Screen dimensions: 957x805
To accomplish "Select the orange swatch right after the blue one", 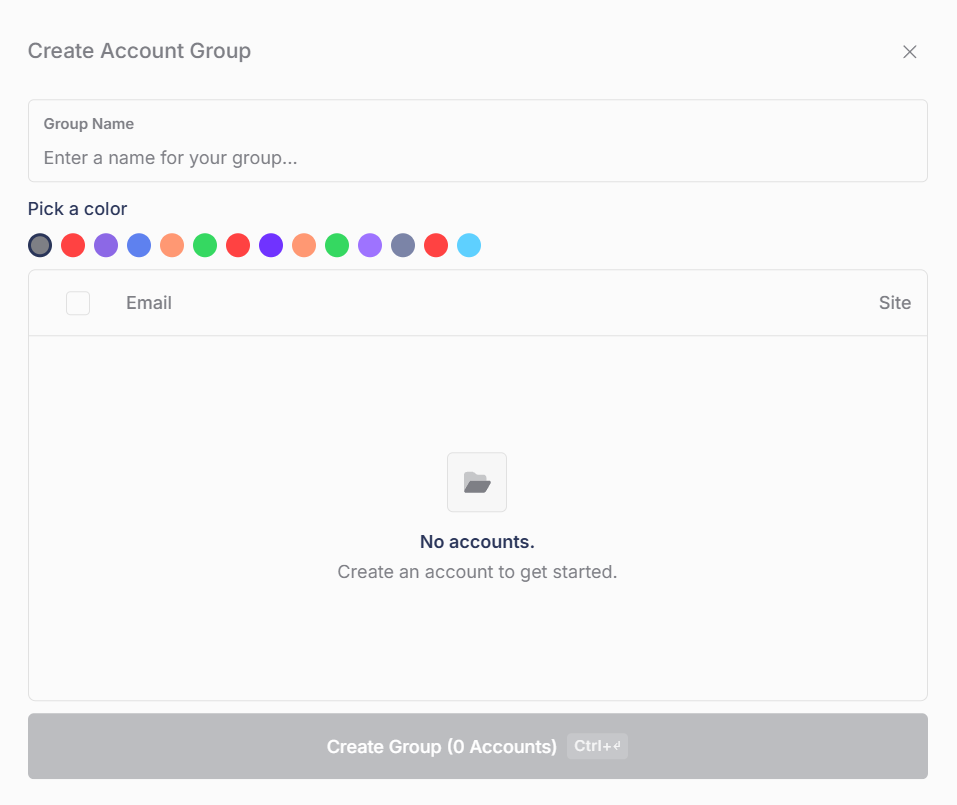I will click(x=172, y=245).
